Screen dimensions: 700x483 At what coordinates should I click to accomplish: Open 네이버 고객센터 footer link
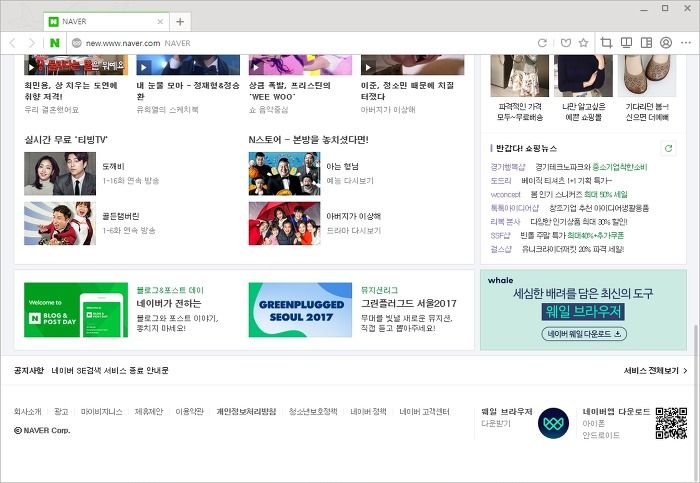(x=424, y=412)
